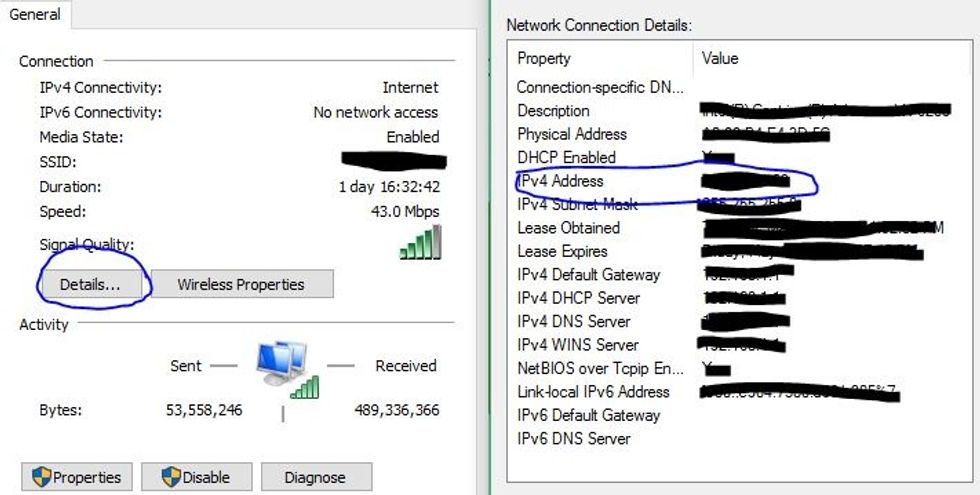The image size is (980, 495).
Task: Open Wireless Properties
Action: click(241, 285)
